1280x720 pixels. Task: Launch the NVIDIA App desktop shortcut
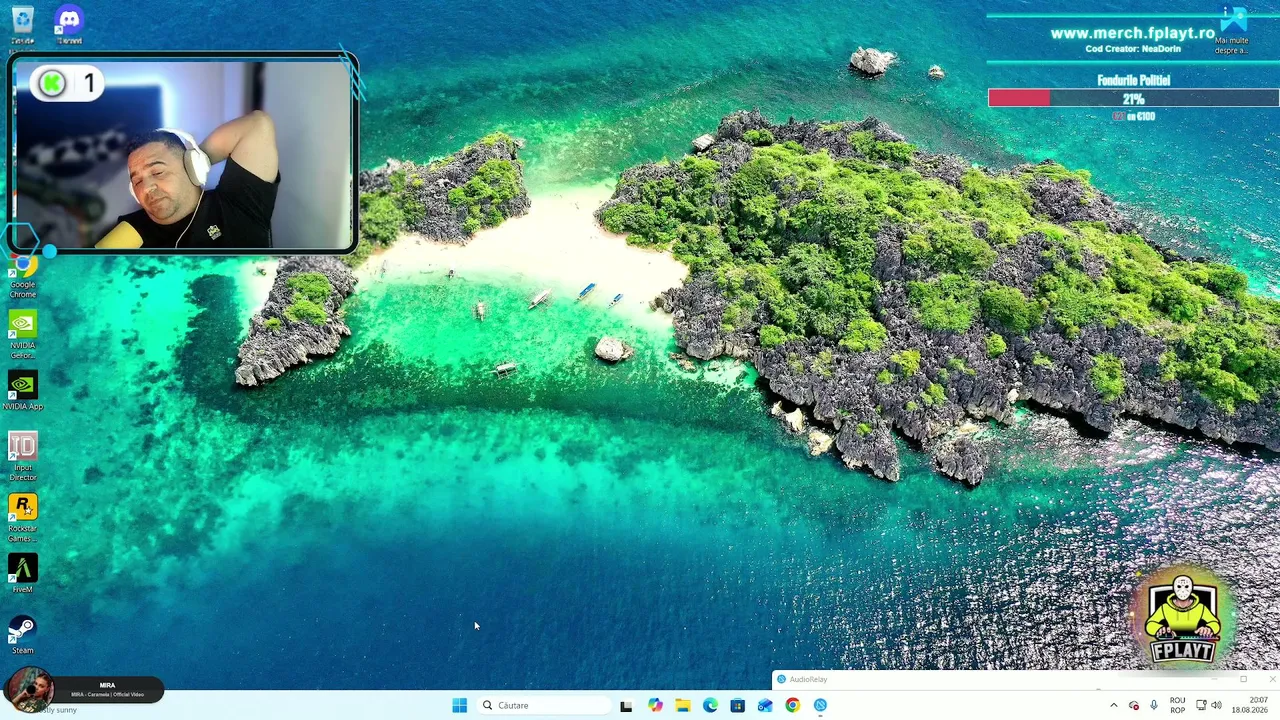pyautogui.click(x=23, y=391)
